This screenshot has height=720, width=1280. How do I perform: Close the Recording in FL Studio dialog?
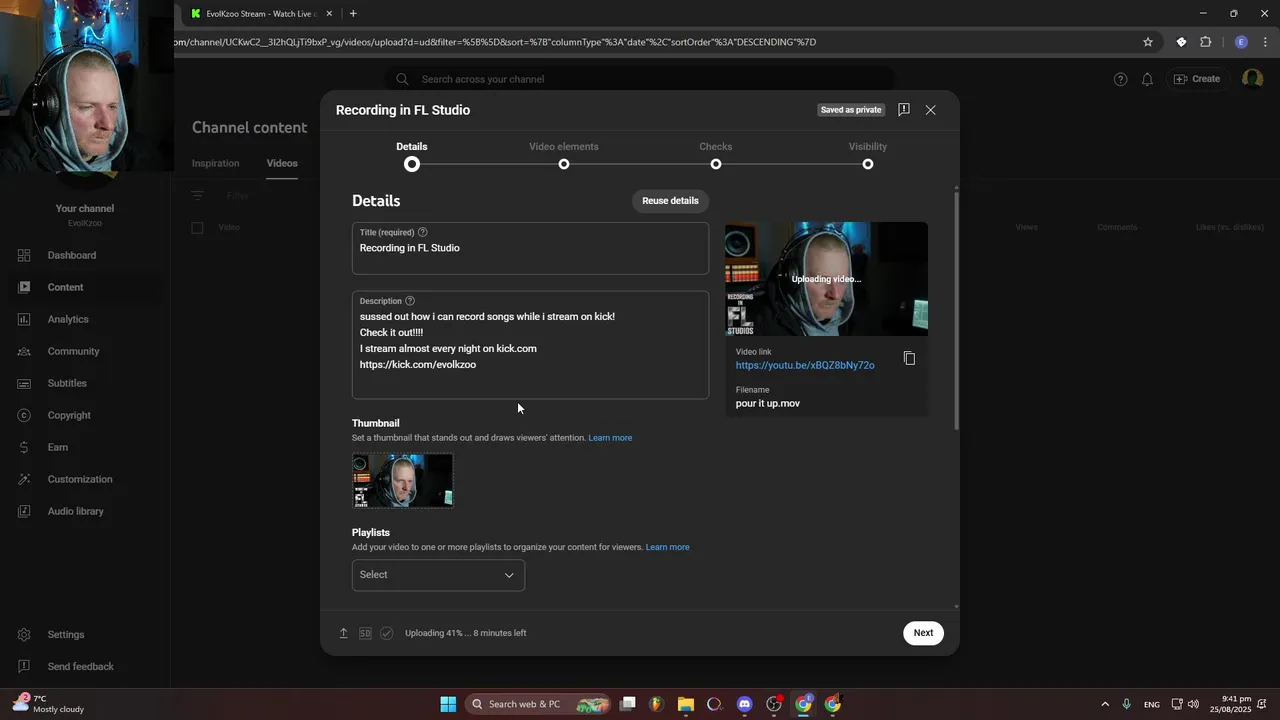(x=931, y=110)
